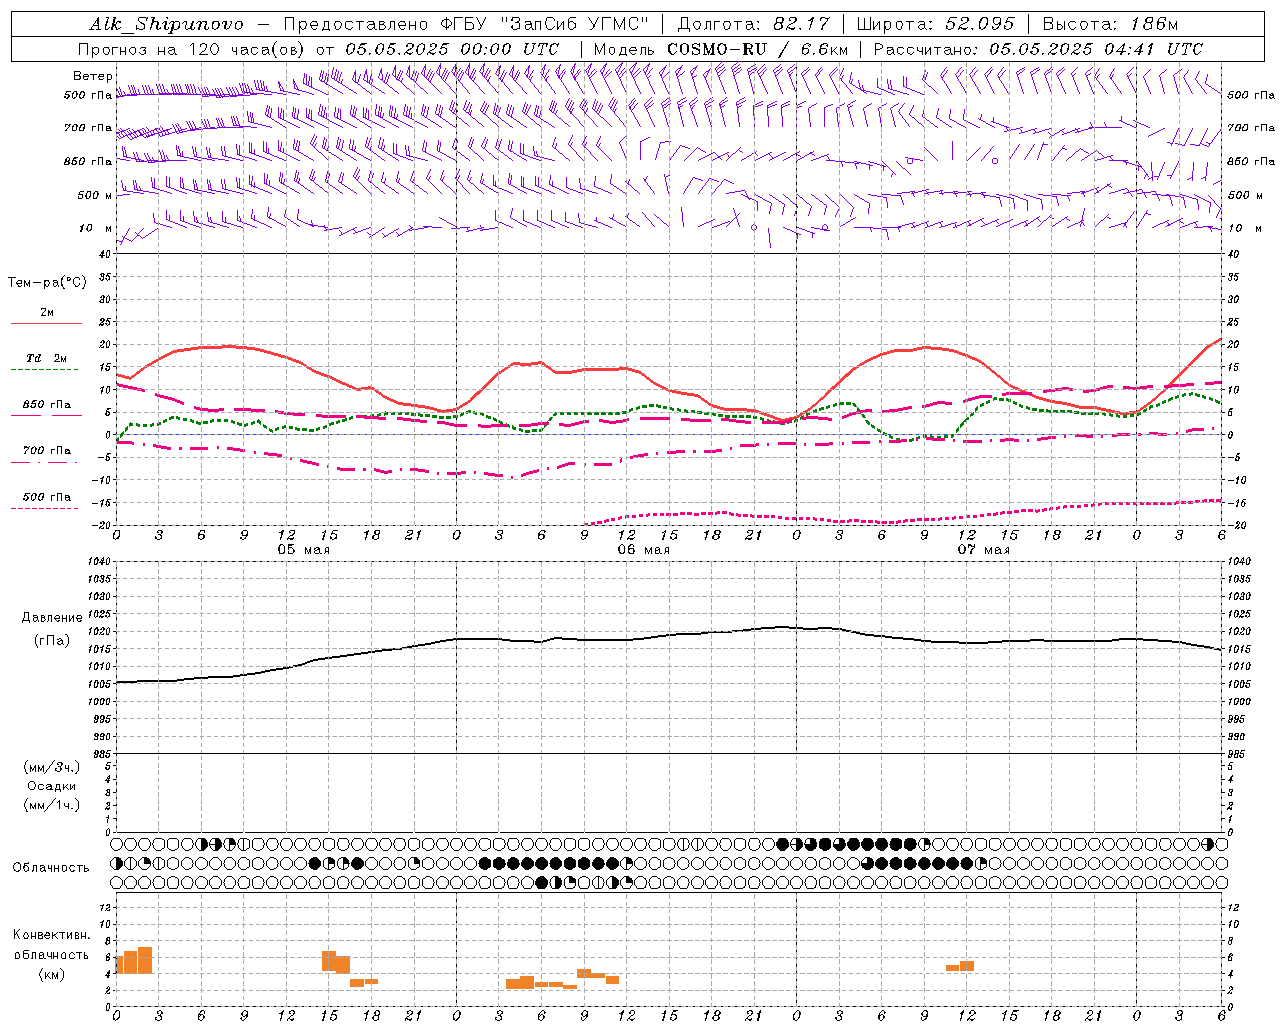Click the 07 мая date label
The height and width of the screenshot is (1024, 1280).
983,550
